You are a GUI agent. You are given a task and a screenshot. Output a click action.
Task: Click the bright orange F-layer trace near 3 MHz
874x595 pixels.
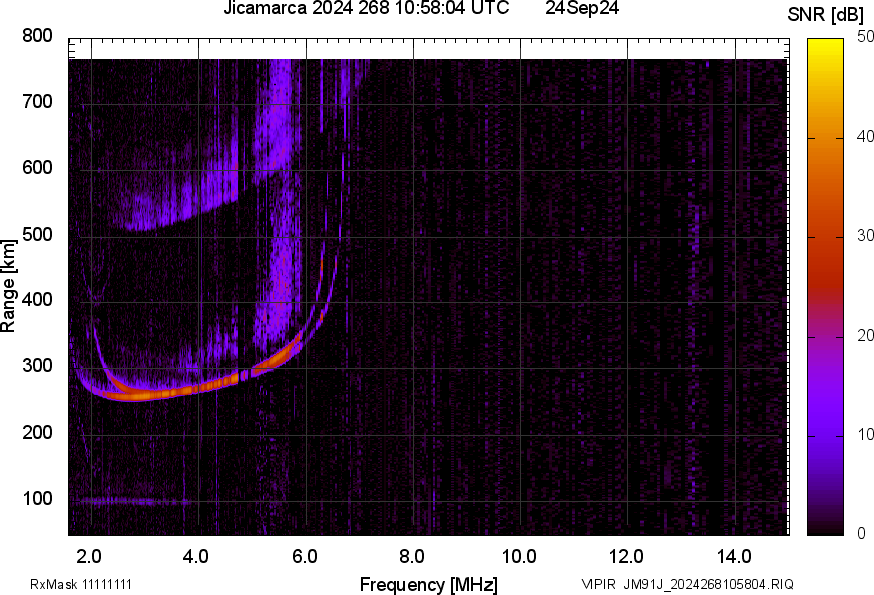[x=145, y=395]
